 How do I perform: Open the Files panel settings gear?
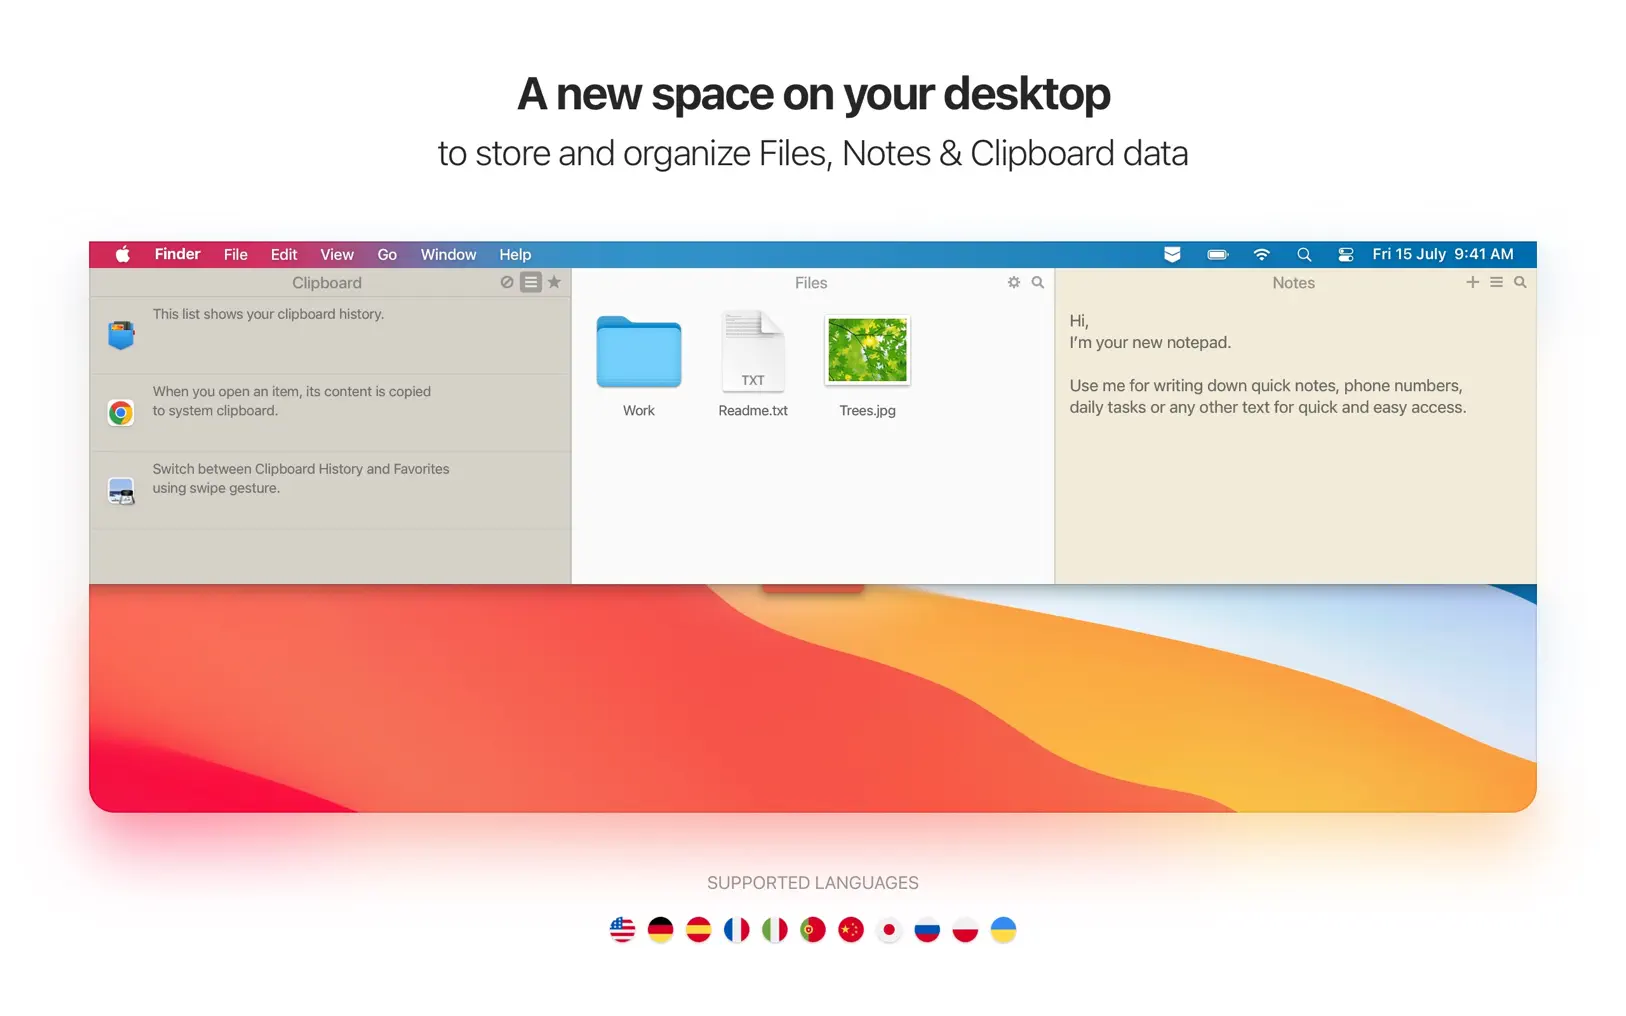1014,282
